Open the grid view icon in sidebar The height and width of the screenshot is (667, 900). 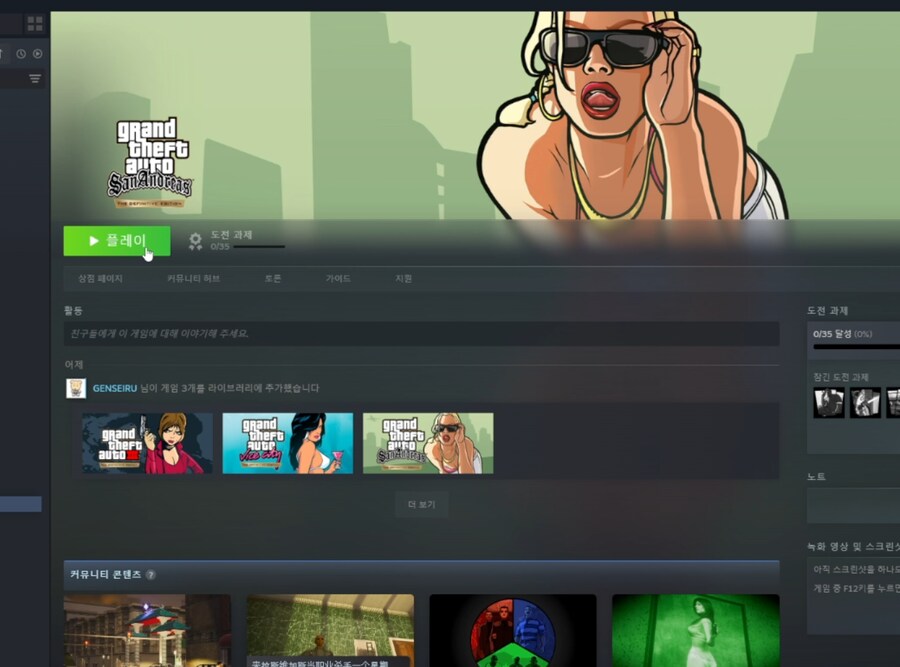(35, 23)
